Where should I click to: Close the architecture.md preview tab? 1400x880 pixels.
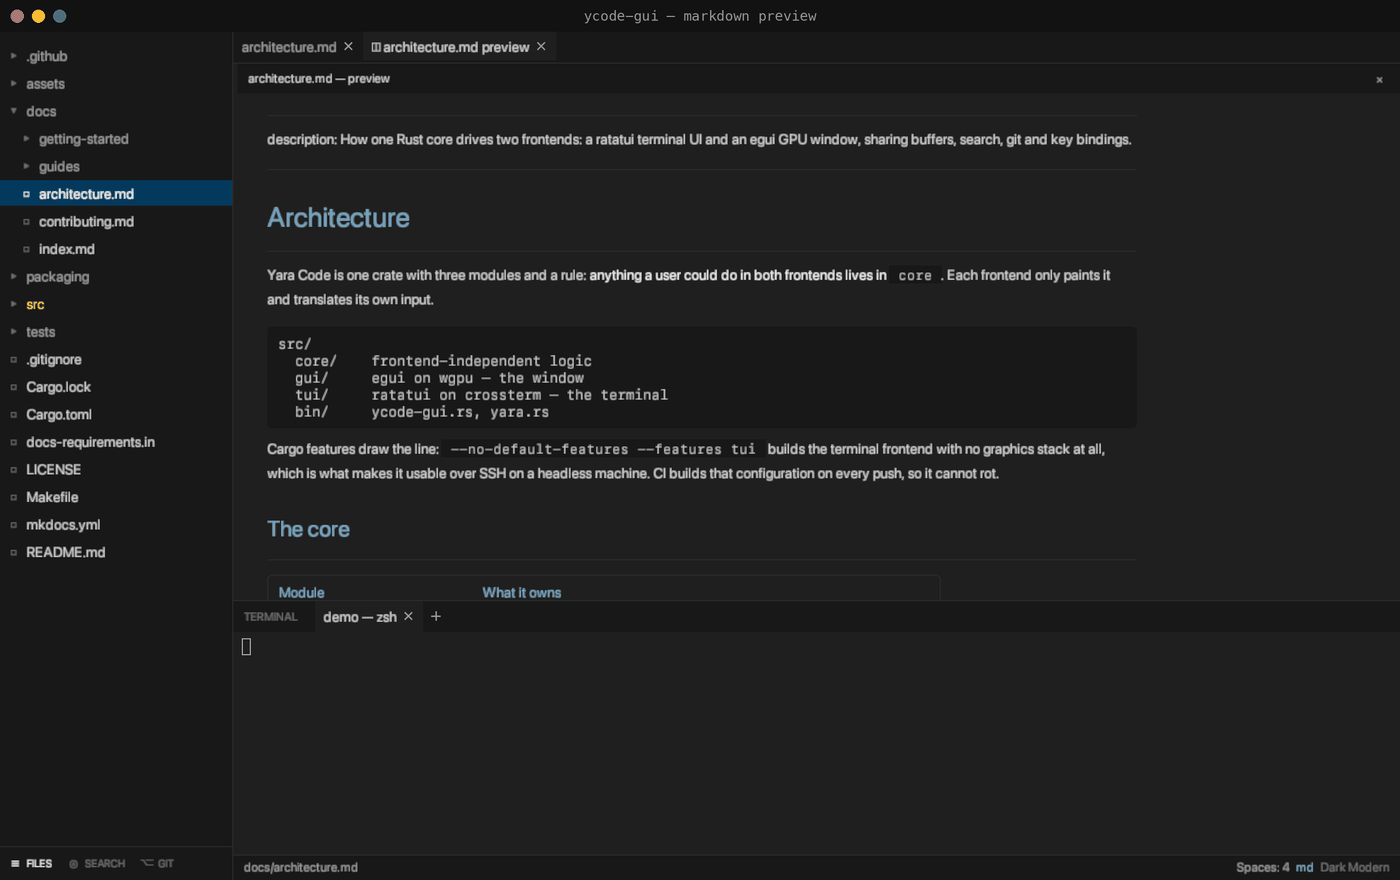point(541,46)
